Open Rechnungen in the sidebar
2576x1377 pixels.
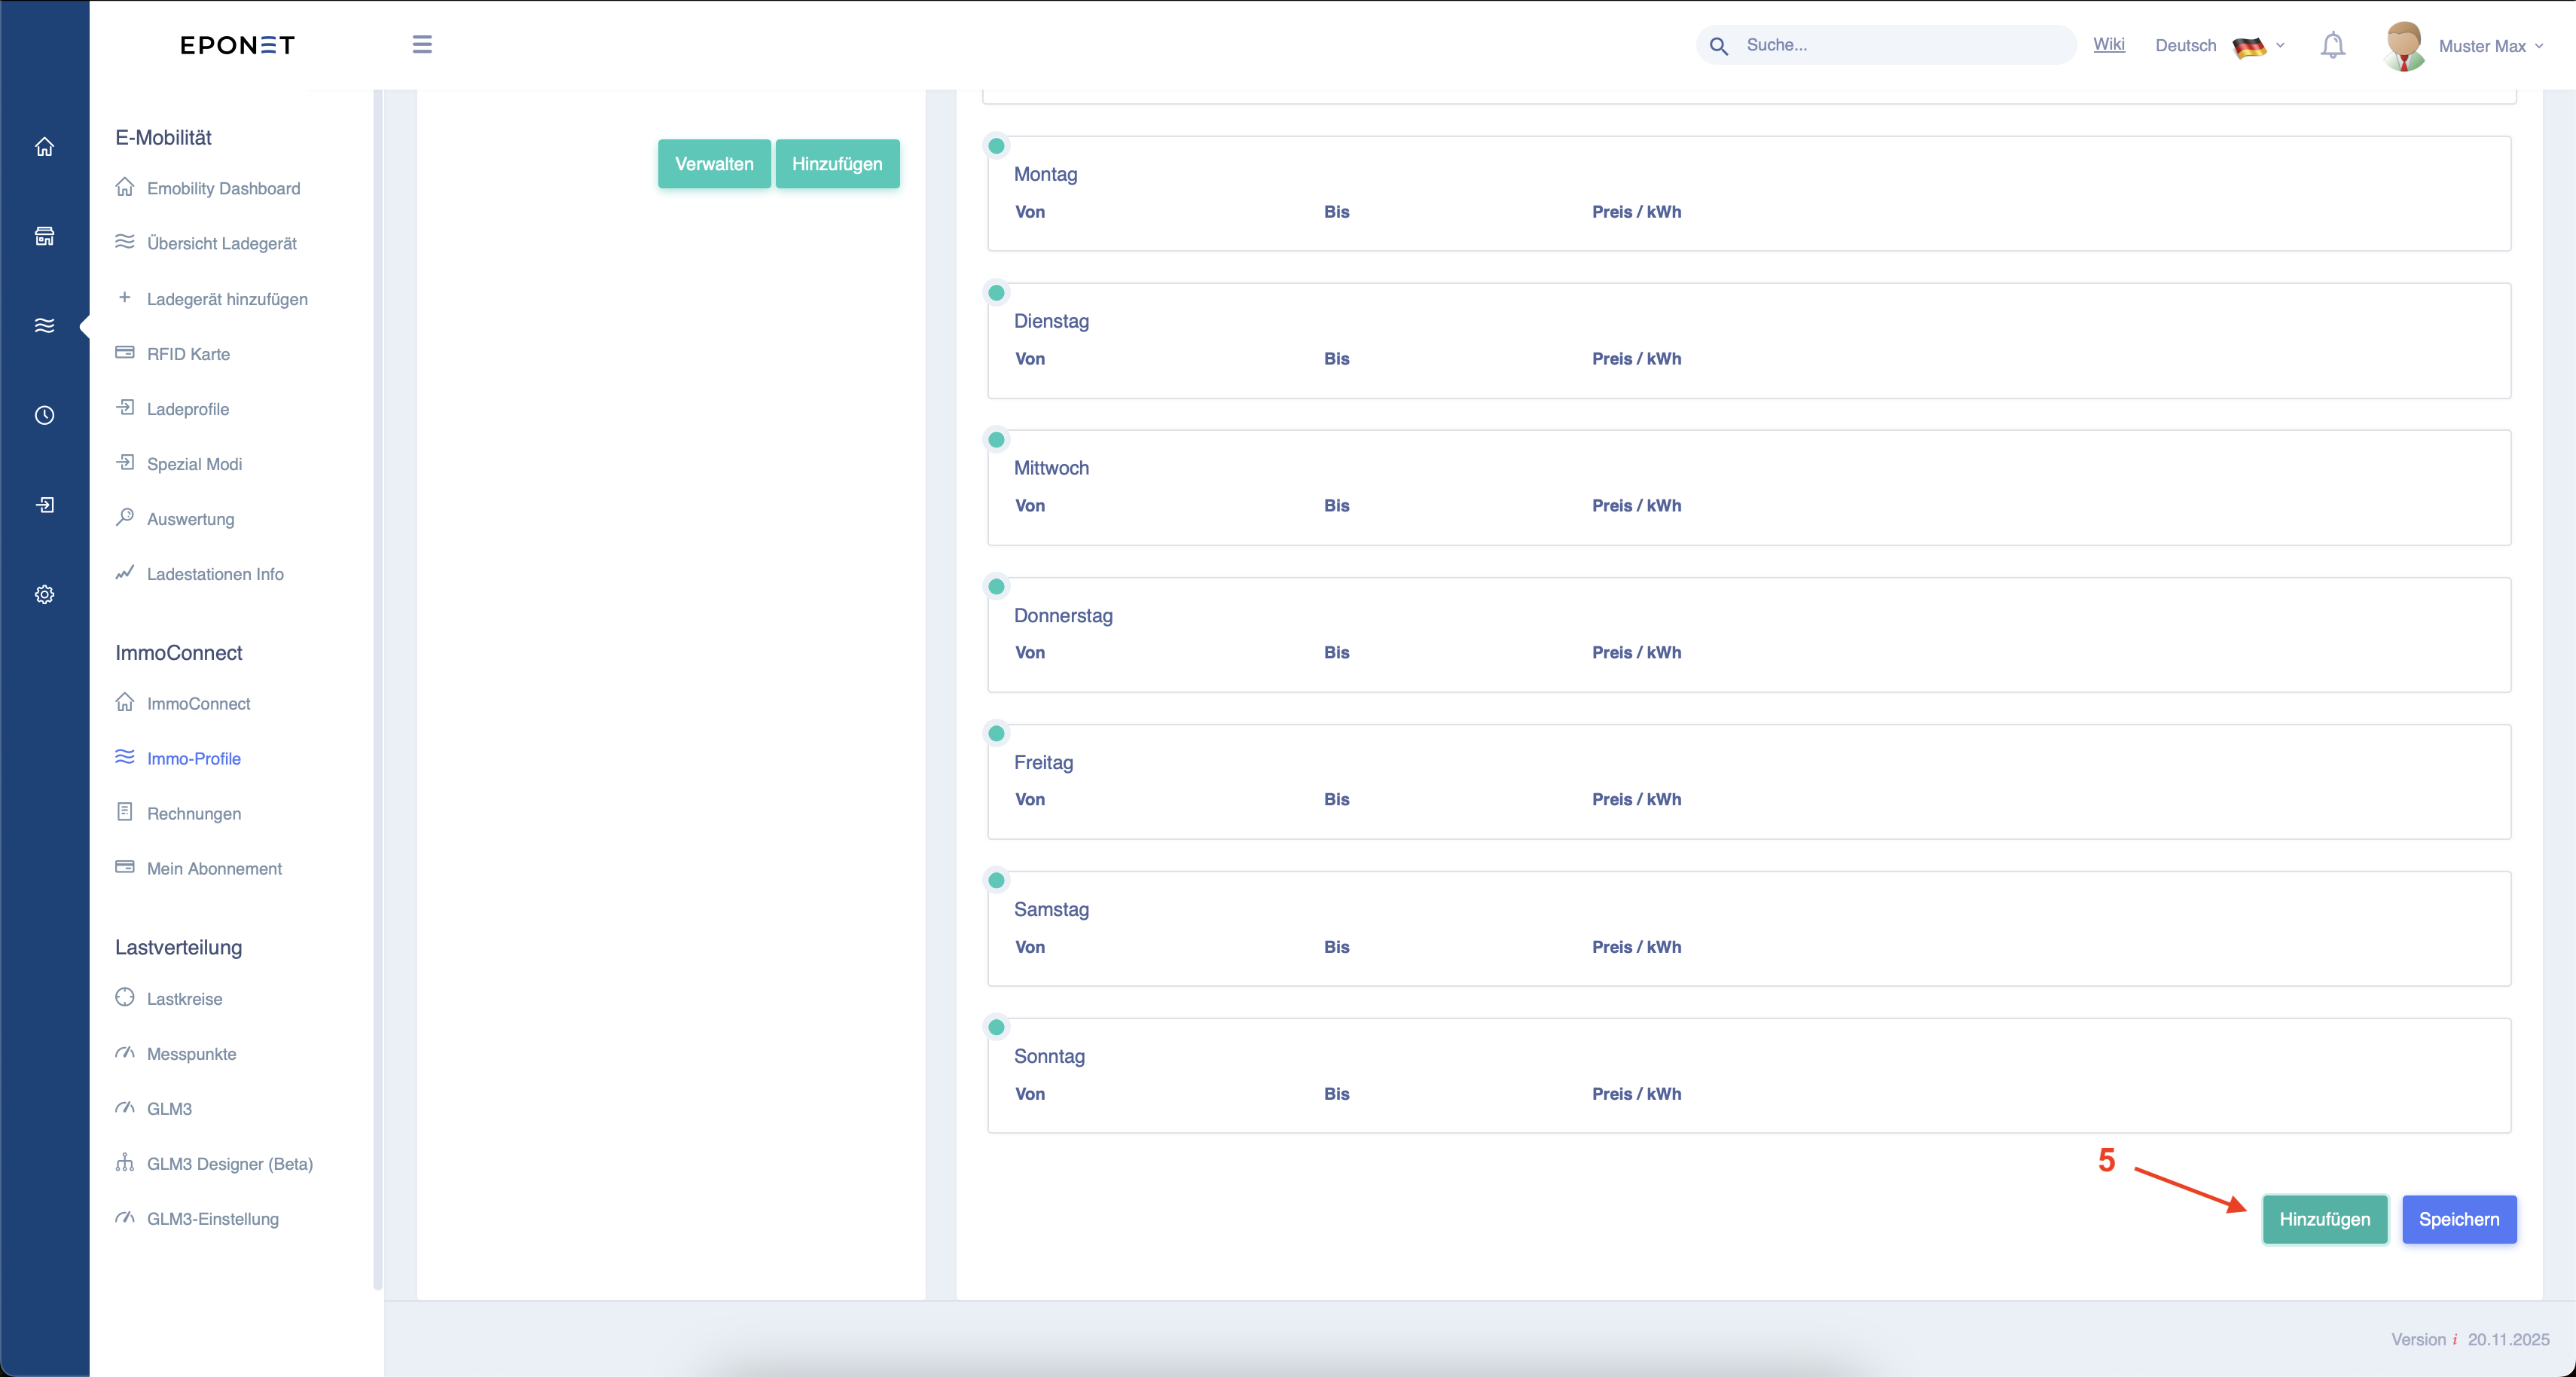pyautogui.click(x=194, y=813)
